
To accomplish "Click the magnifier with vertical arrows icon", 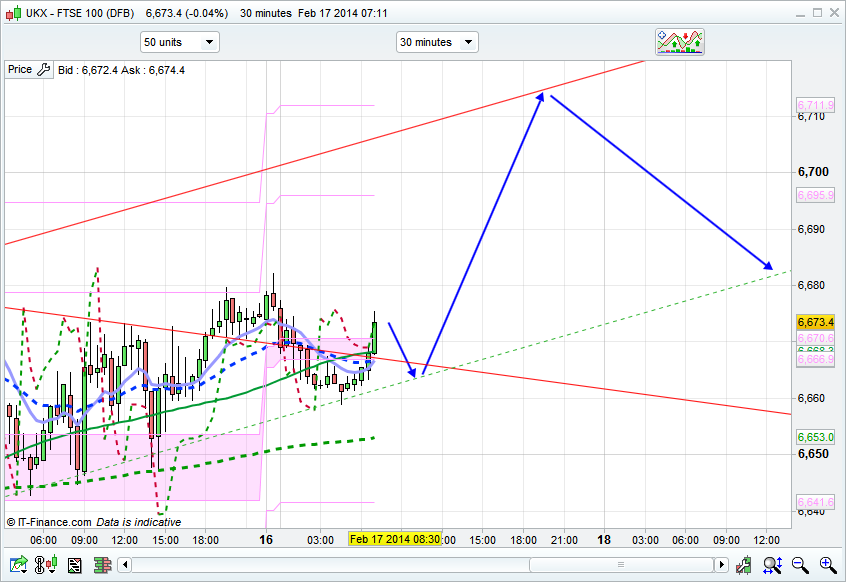I will point(772,566).
